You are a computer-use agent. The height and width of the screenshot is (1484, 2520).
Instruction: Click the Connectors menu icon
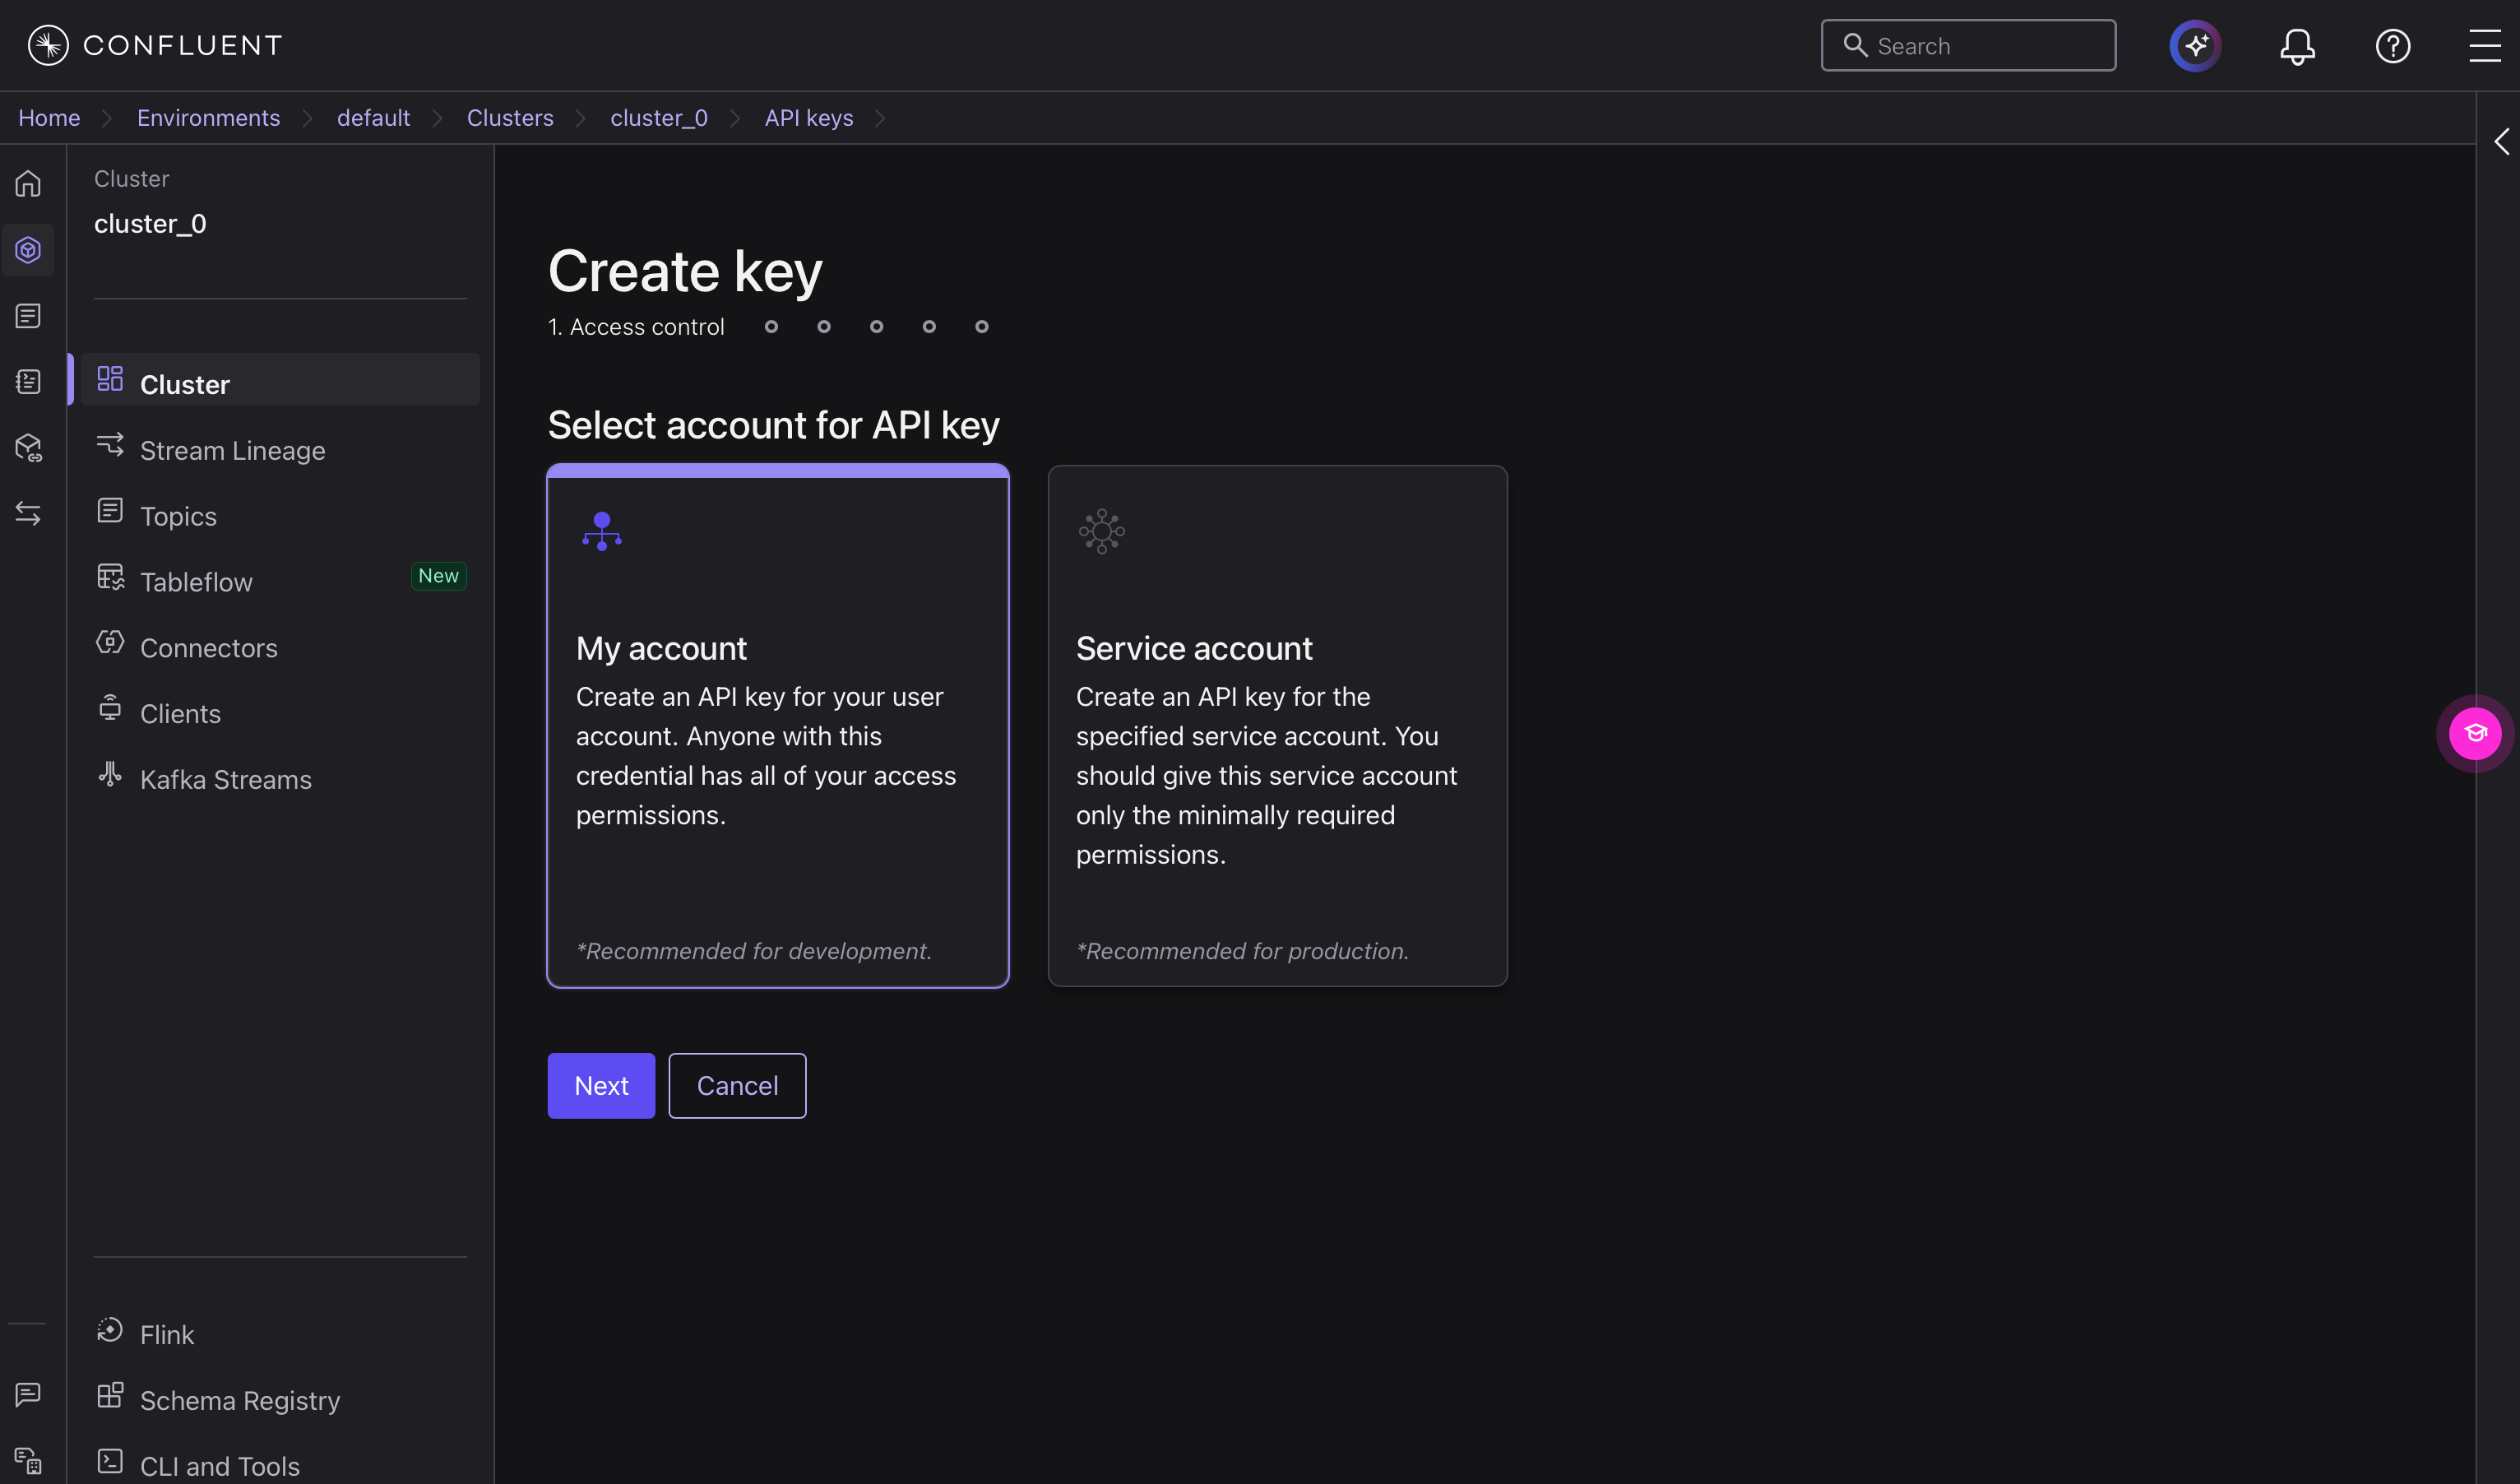pos(110,643)
